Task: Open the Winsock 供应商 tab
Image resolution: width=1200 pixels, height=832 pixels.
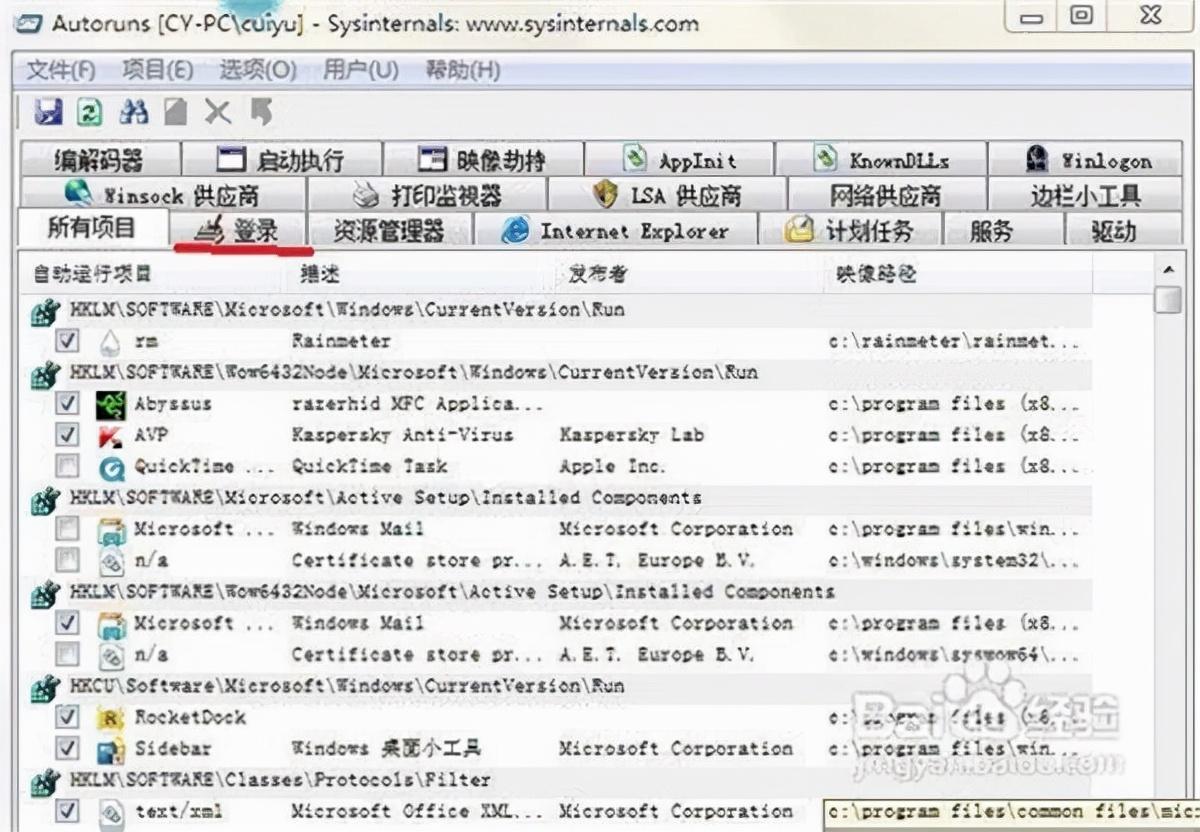Action: click(162, 194)
